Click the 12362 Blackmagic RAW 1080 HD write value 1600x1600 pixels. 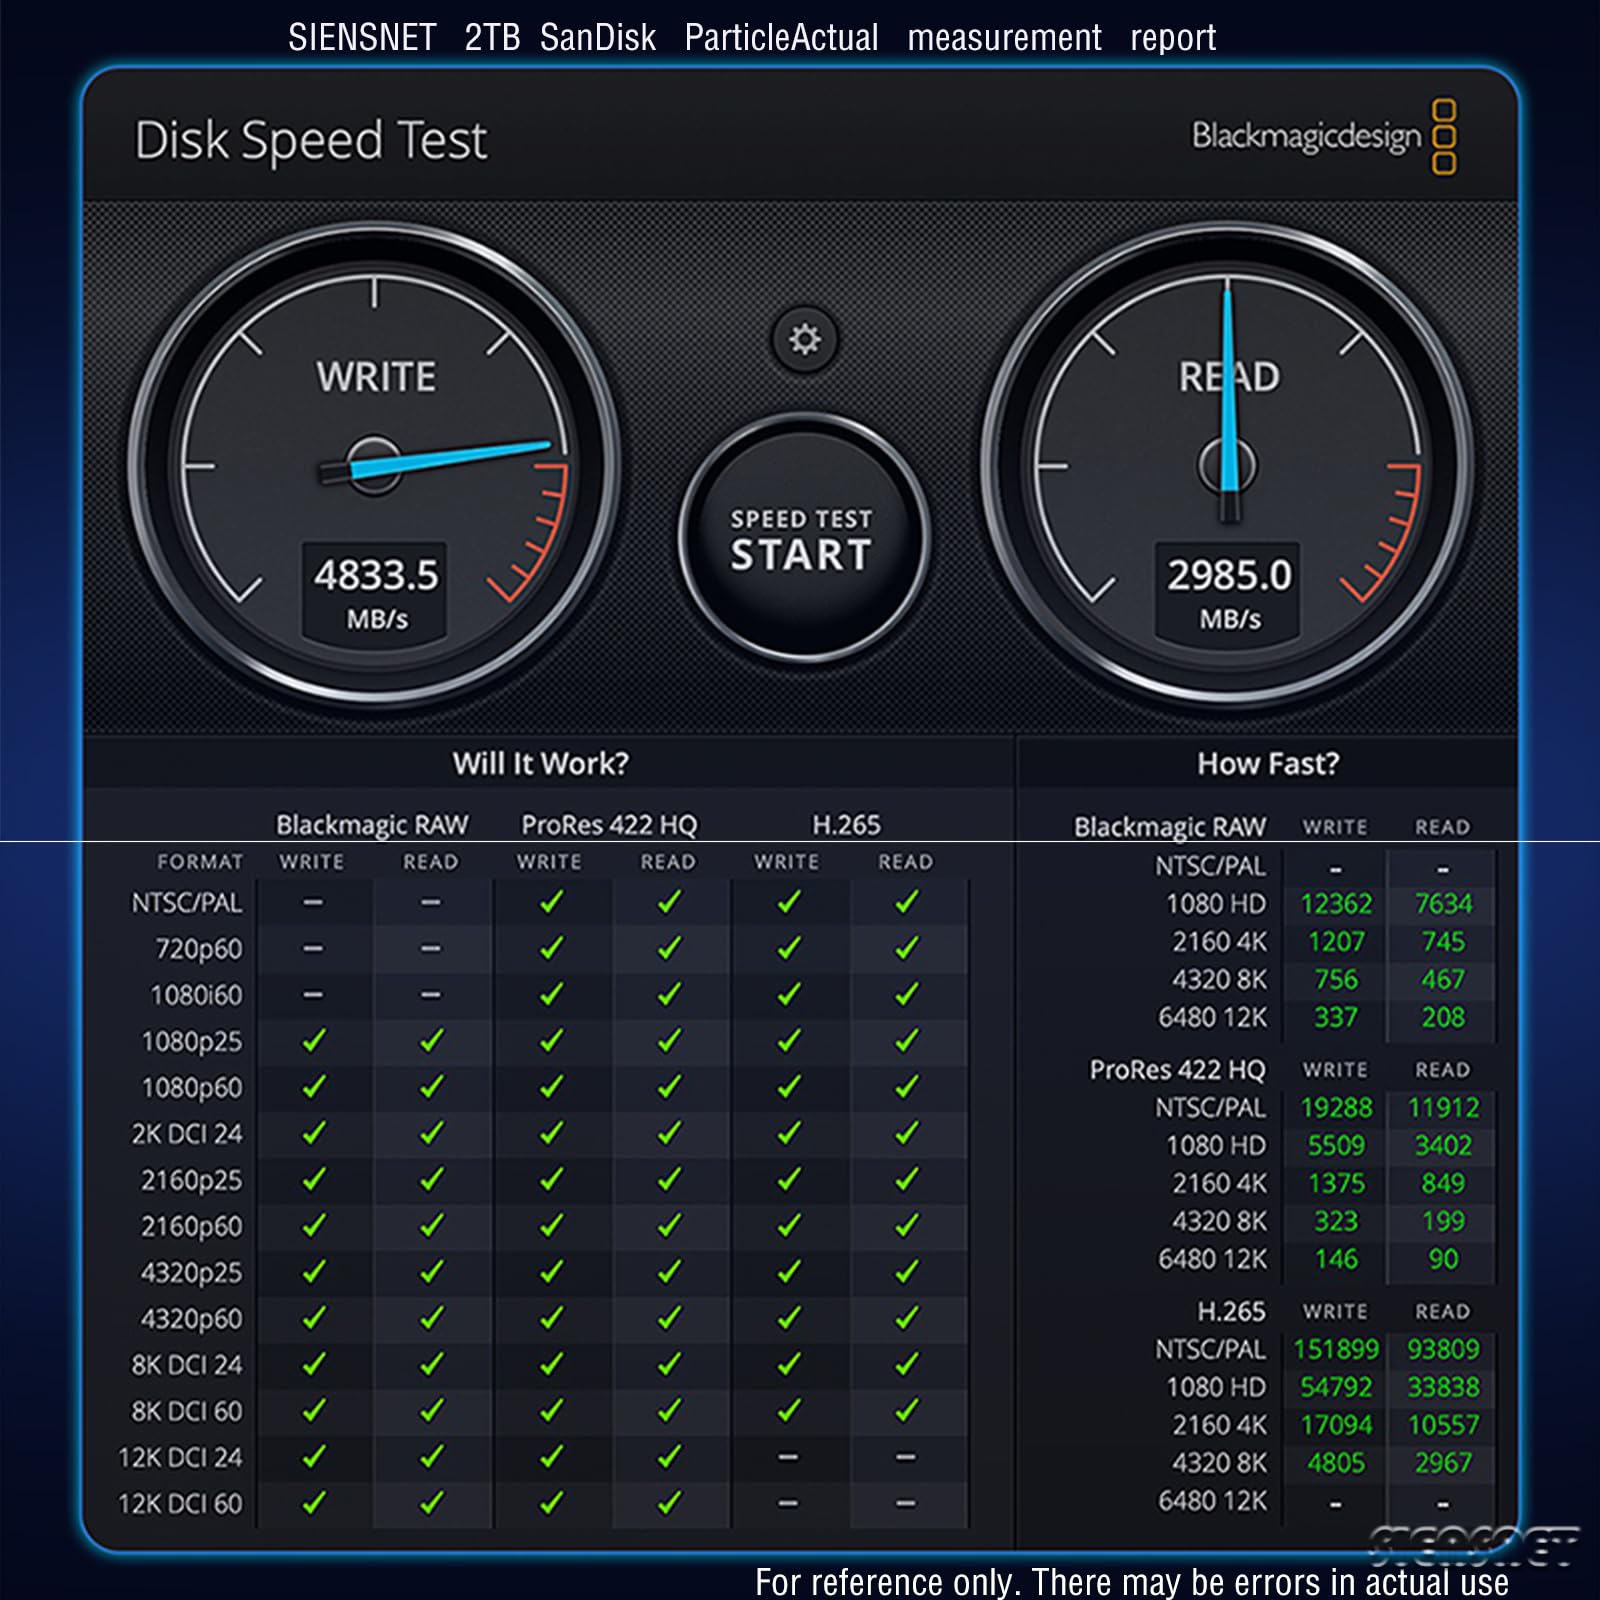pyautogui.click(x=1336, y=904)
